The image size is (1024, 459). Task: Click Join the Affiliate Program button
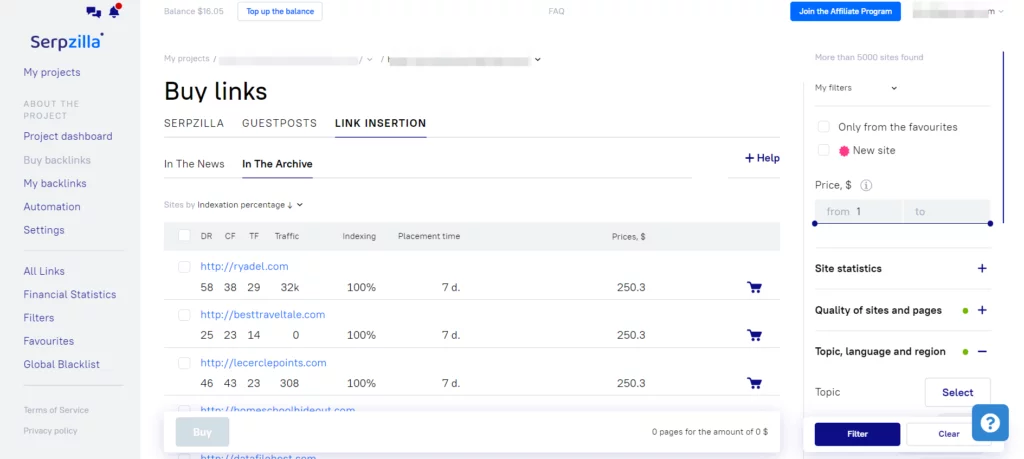coord(845,11)
